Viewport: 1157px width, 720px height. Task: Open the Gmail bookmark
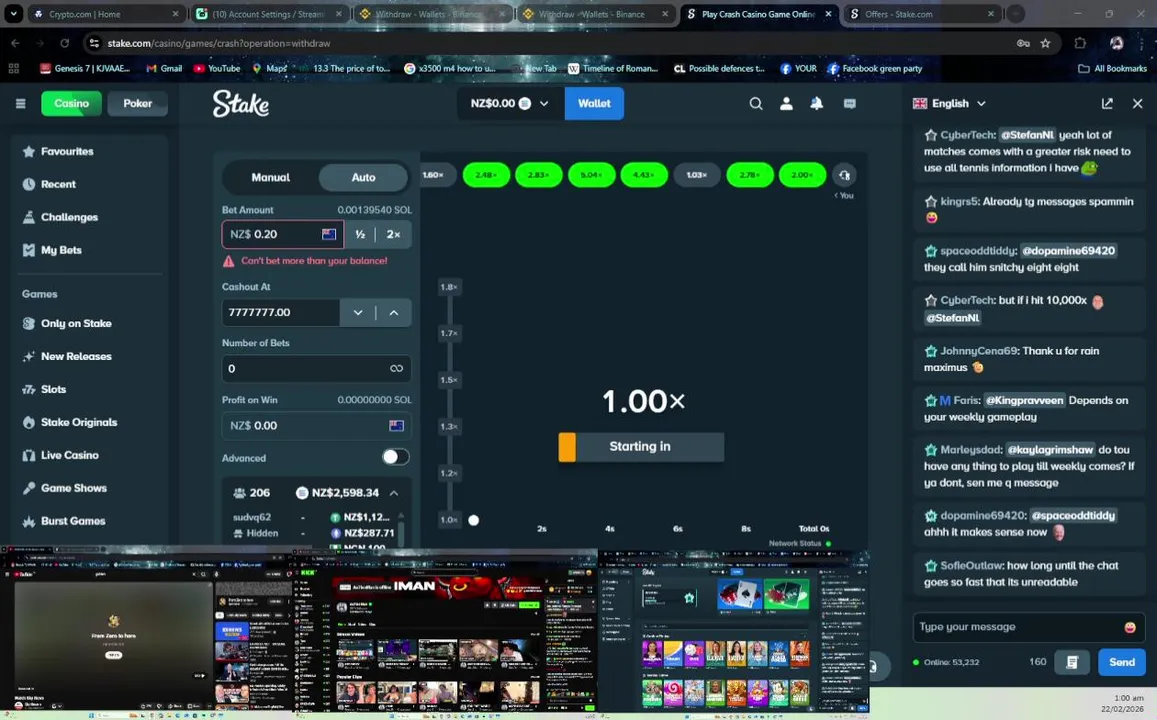164,69
